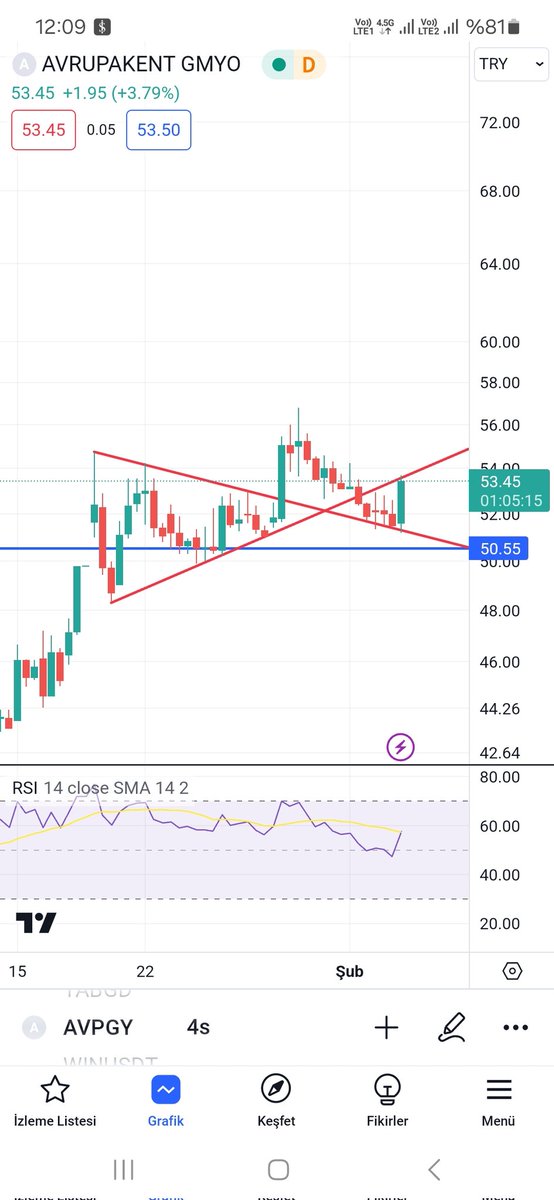Open the three-dot more options
Viewport: 554px width, 1200px height.
point(516,1027)
